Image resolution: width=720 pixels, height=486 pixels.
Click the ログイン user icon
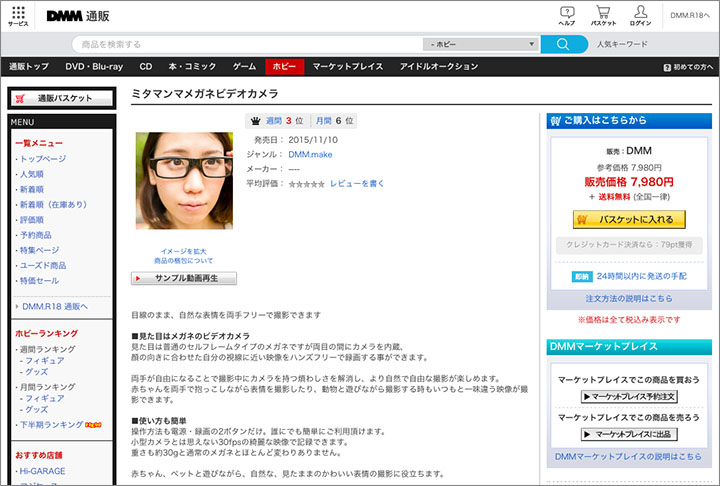pyautogui.click(x=640, y=16)
